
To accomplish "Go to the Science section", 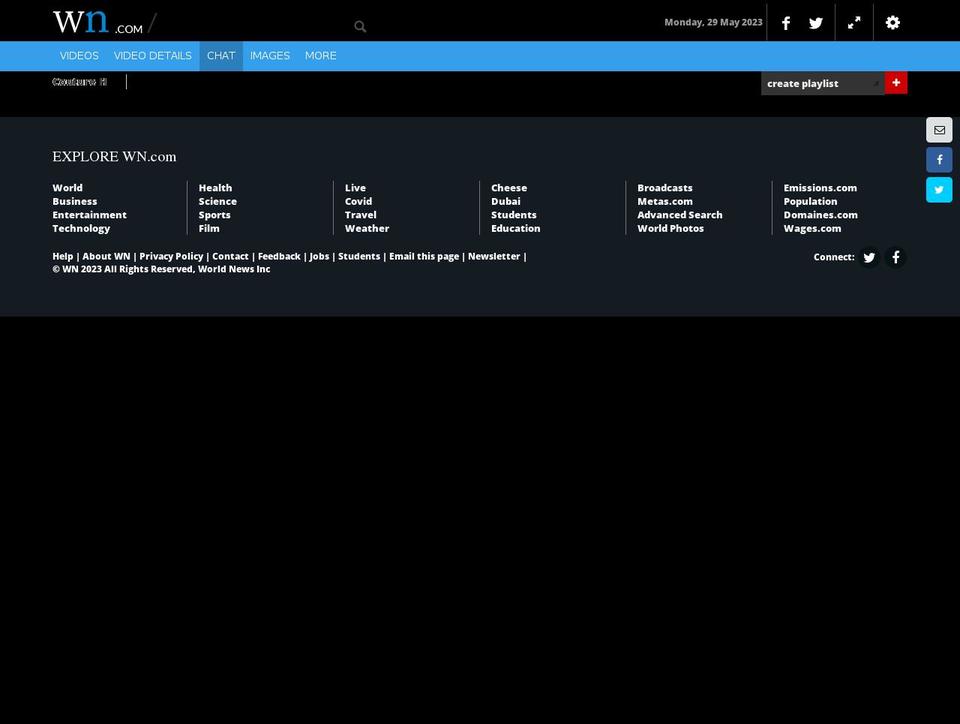I will click(217, 201).
